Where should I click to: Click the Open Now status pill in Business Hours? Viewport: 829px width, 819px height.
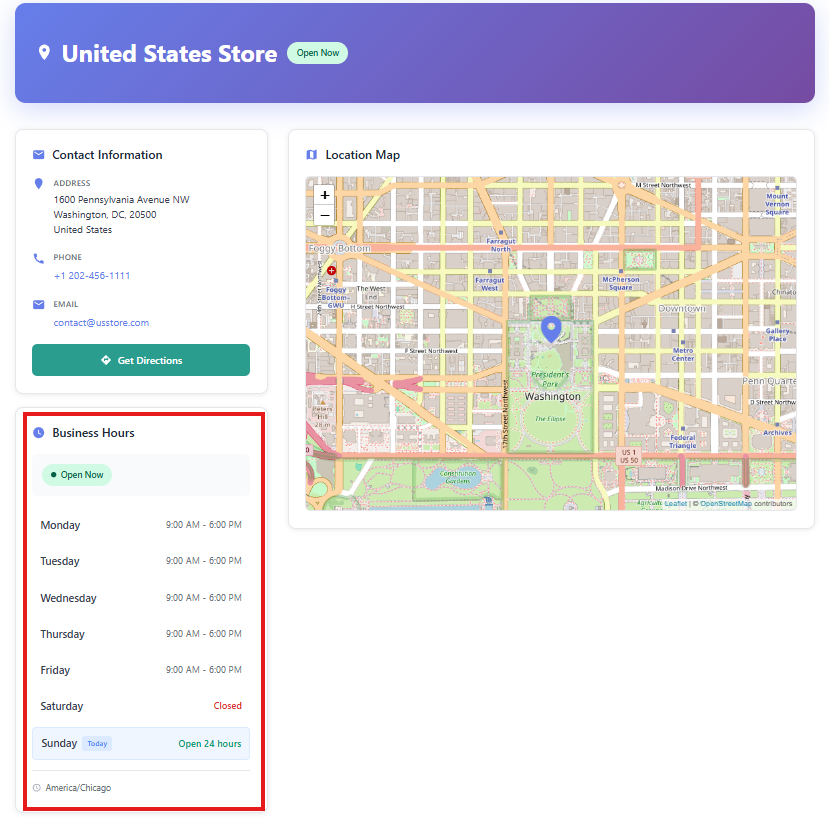77,475
